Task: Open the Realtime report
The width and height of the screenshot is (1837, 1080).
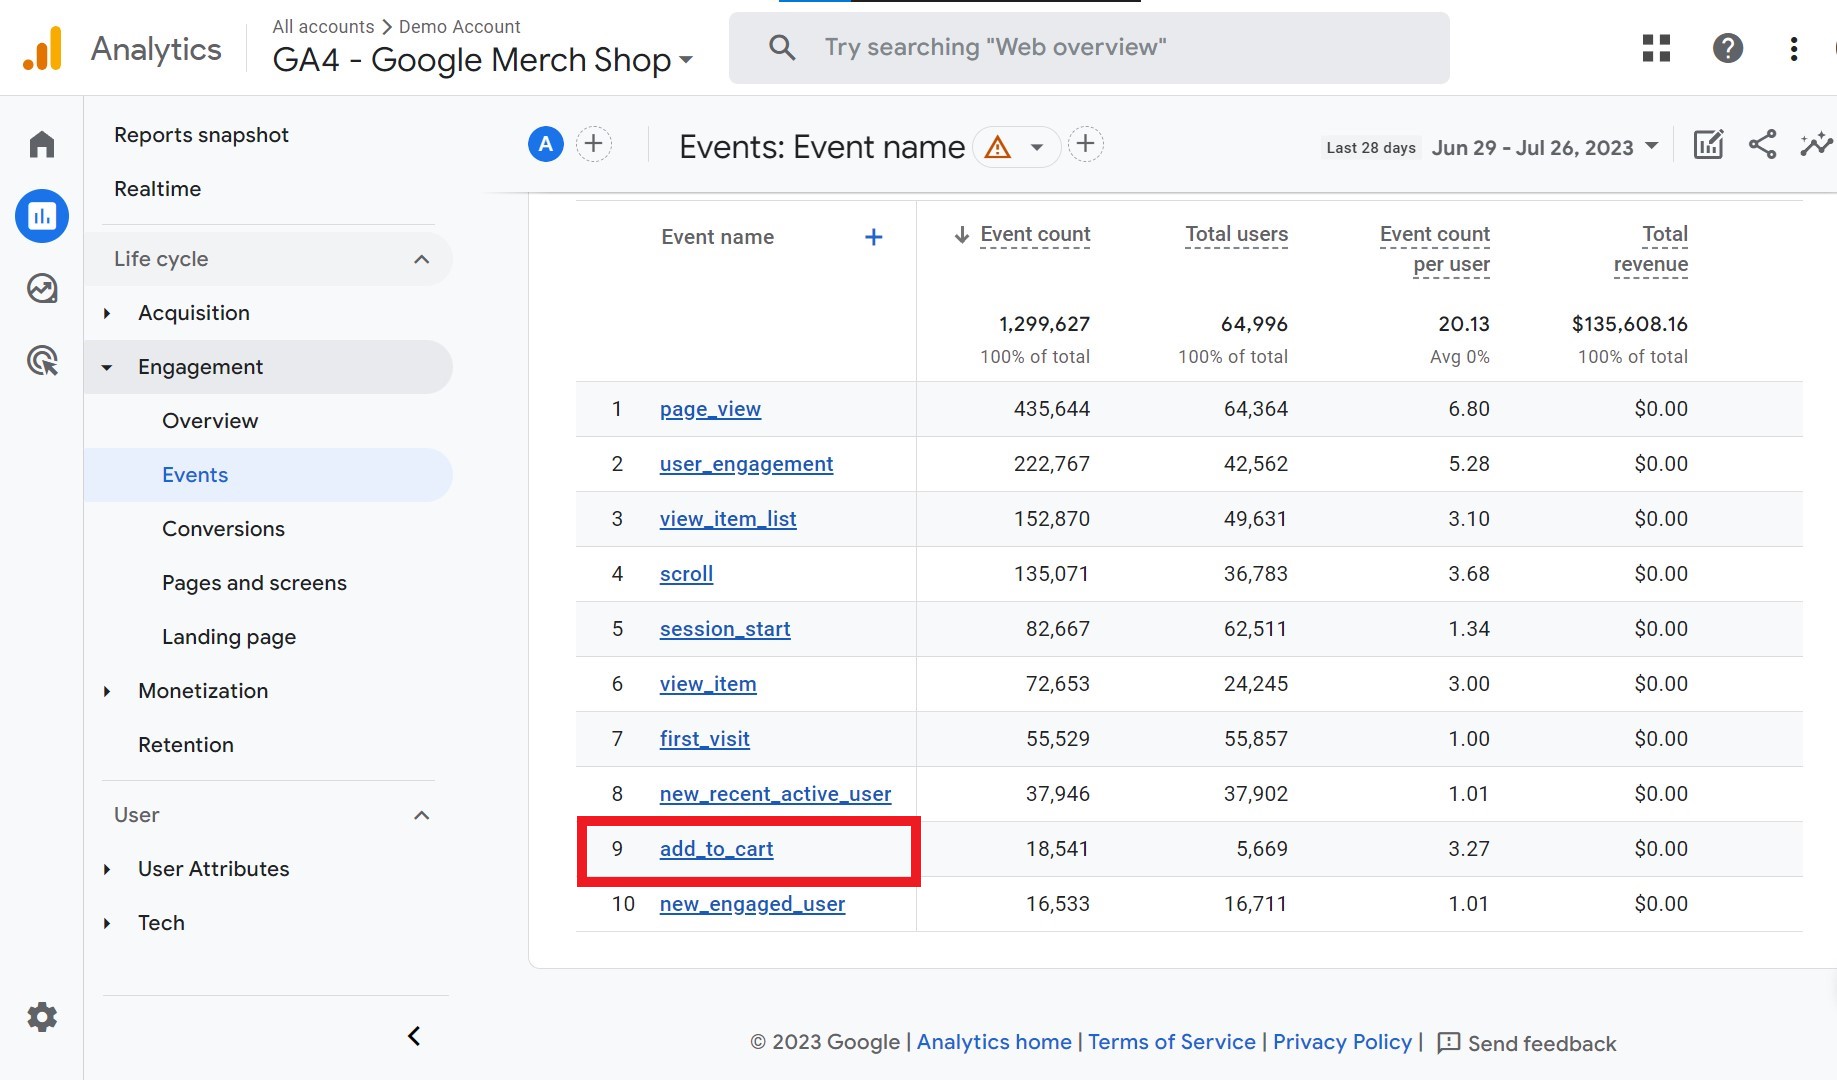Action: point(157,189)
